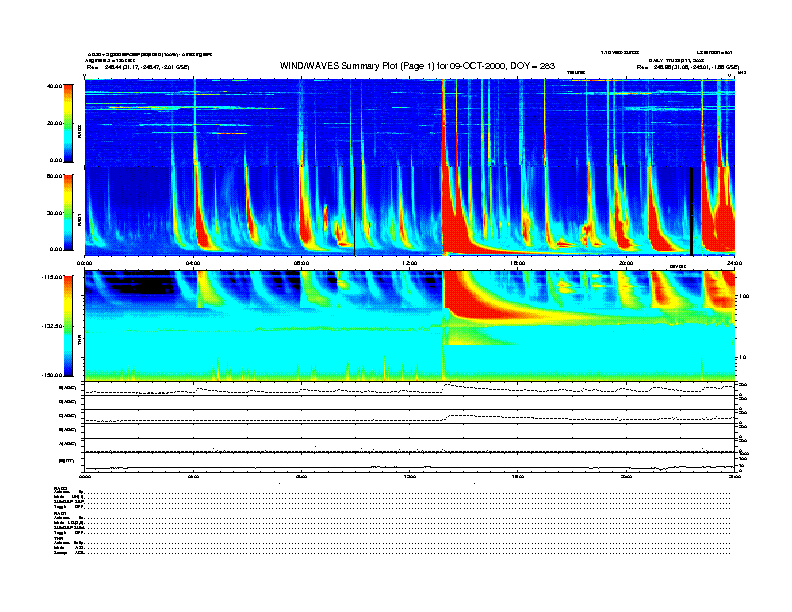Viewport: 792px width, 612px height.
Task: Click the 20:00 time label under the RAD1 spectrogram
Action: (x=626, y=263)
